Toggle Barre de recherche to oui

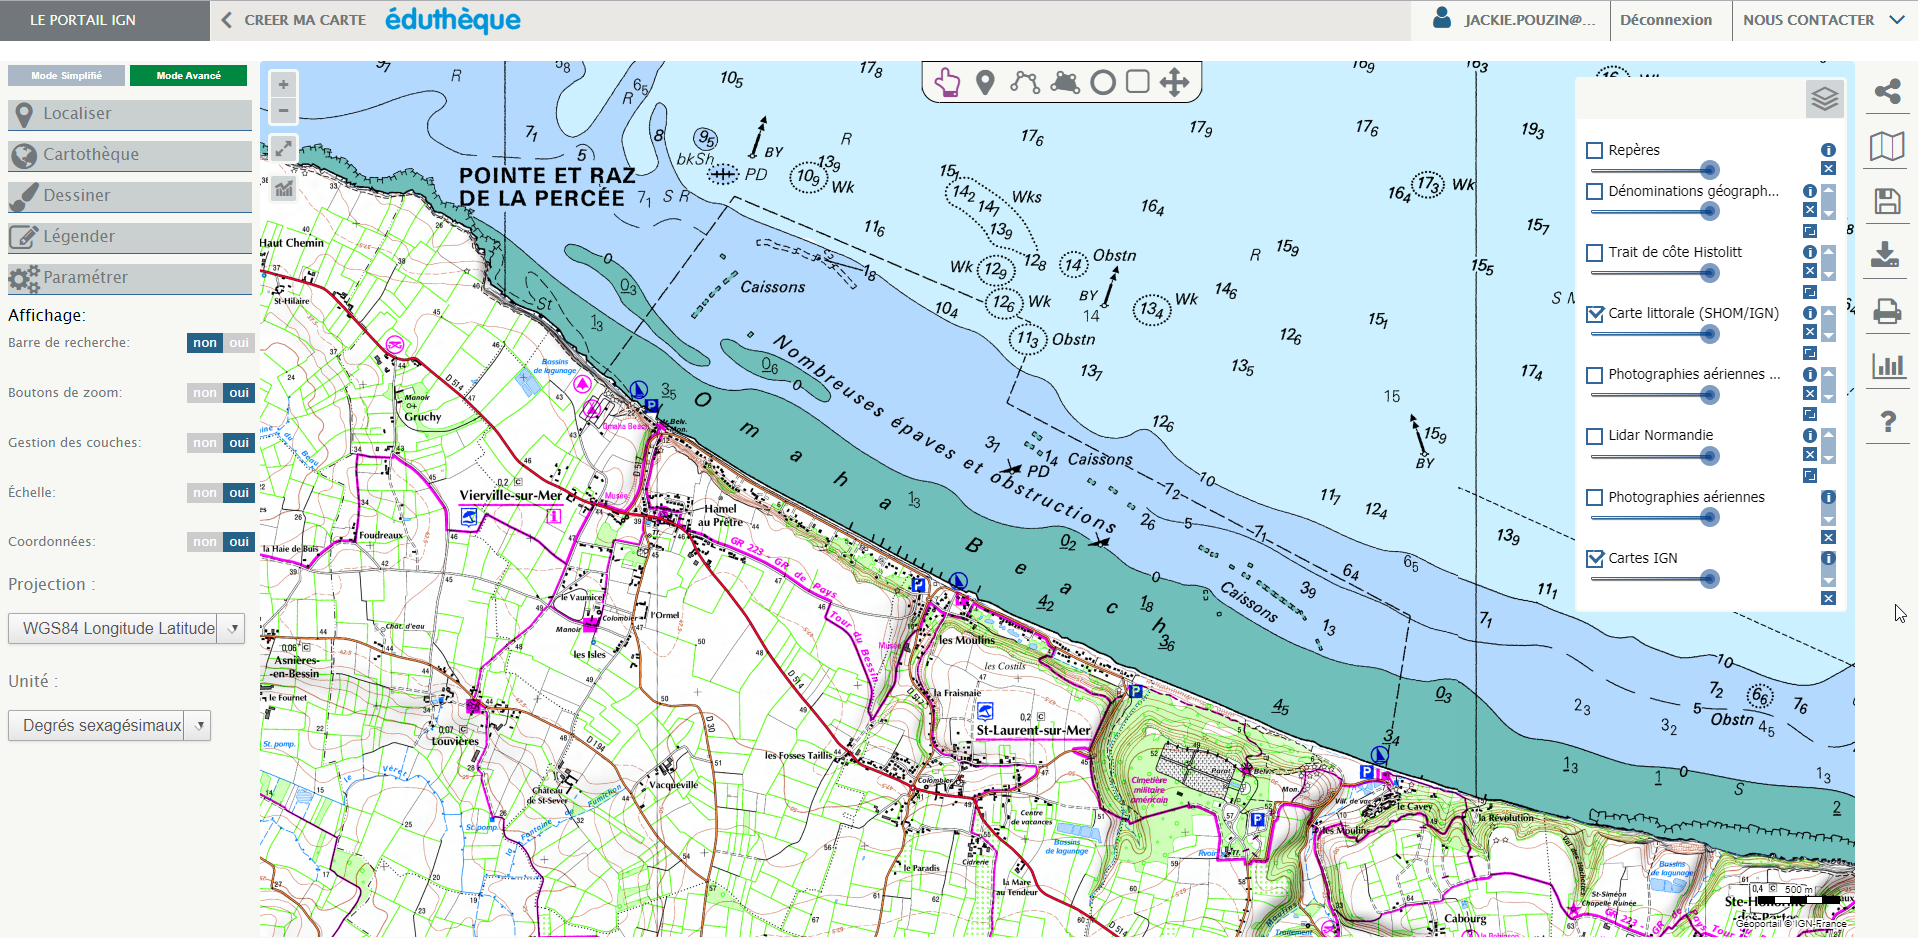tap(238, 342)
